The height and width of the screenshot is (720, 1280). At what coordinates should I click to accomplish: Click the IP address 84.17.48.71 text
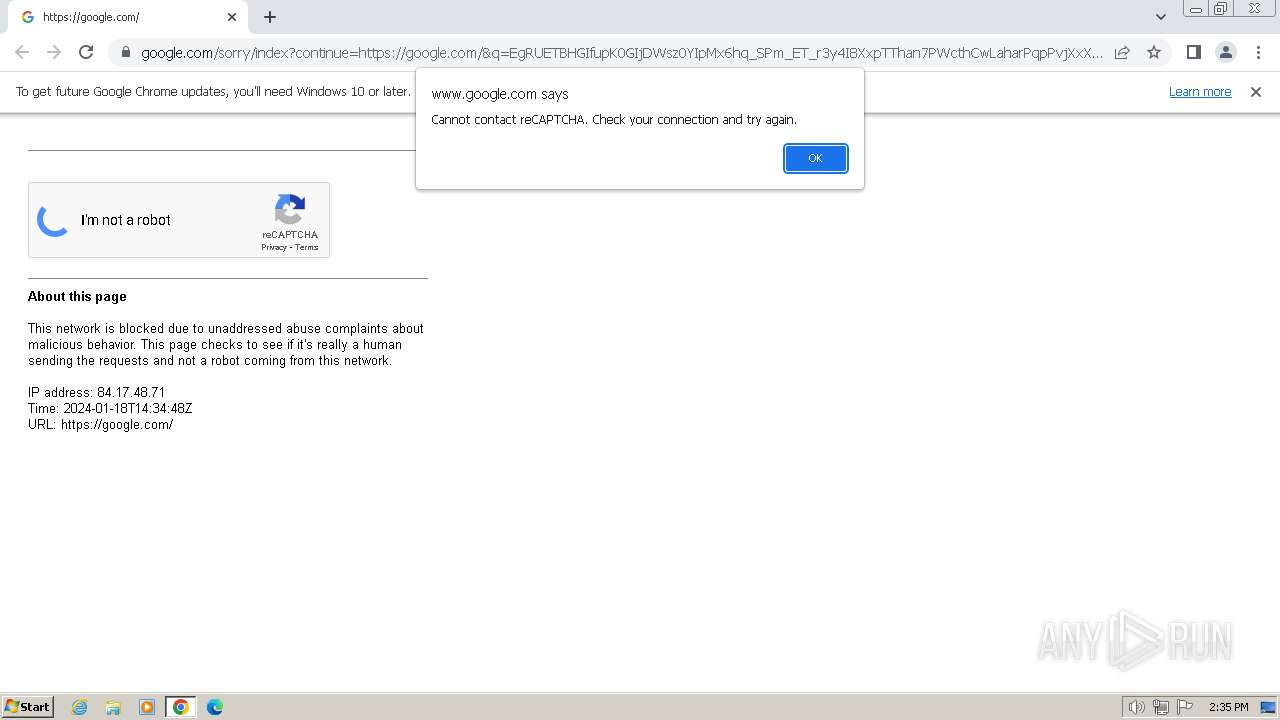96,392
